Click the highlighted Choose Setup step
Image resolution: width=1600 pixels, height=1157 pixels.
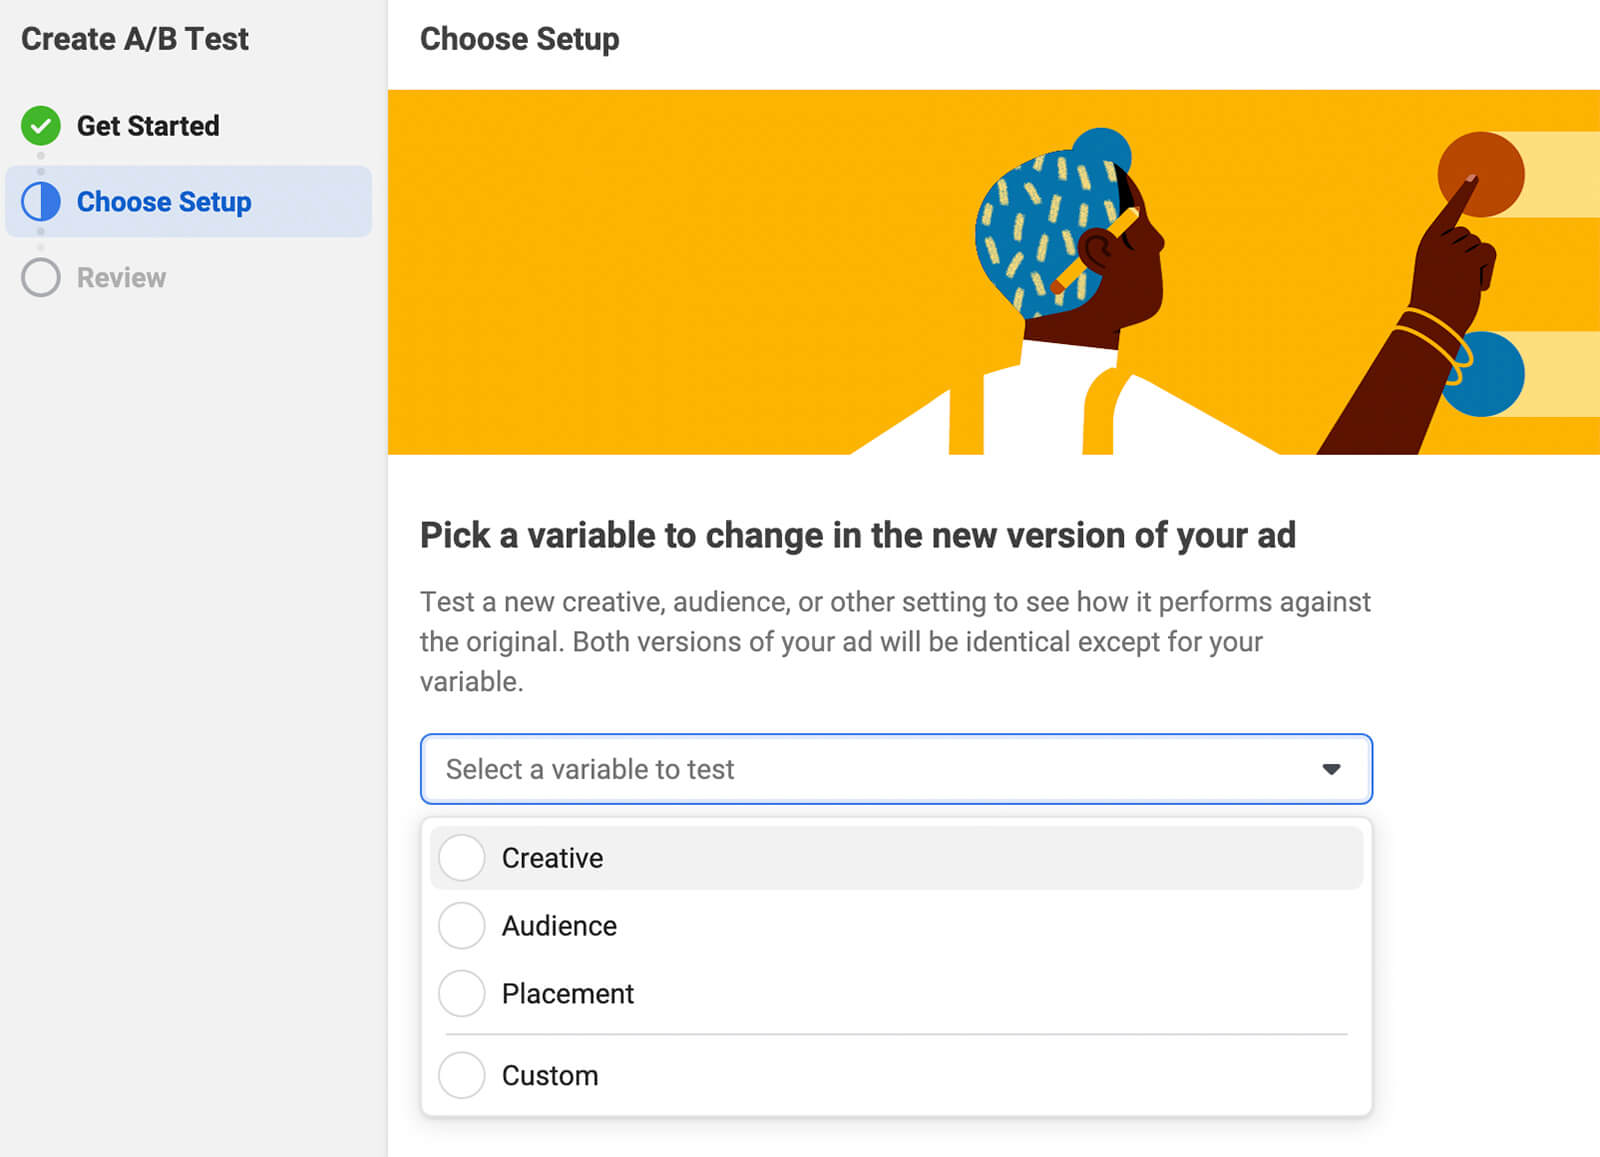click(x=164, y=202)
